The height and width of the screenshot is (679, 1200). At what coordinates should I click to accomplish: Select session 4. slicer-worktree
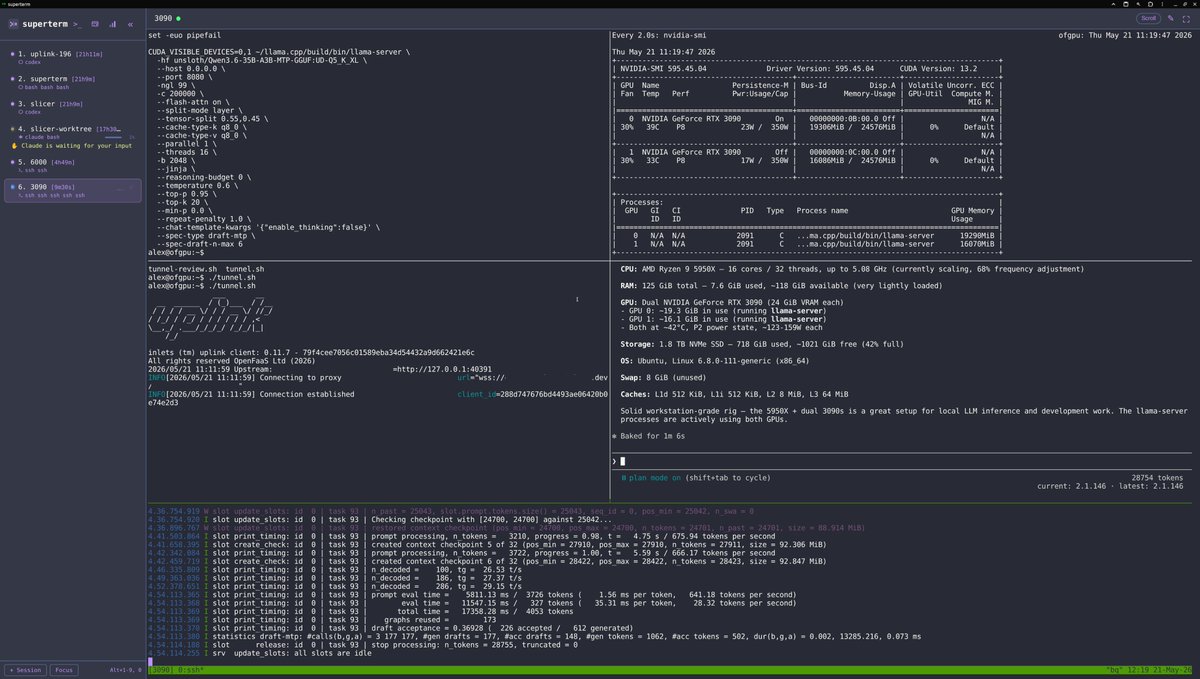click(72, 137)
